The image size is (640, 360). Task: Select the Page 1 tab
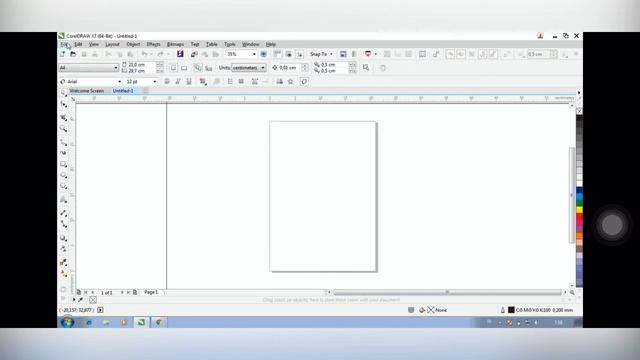(x=151, y=292)
